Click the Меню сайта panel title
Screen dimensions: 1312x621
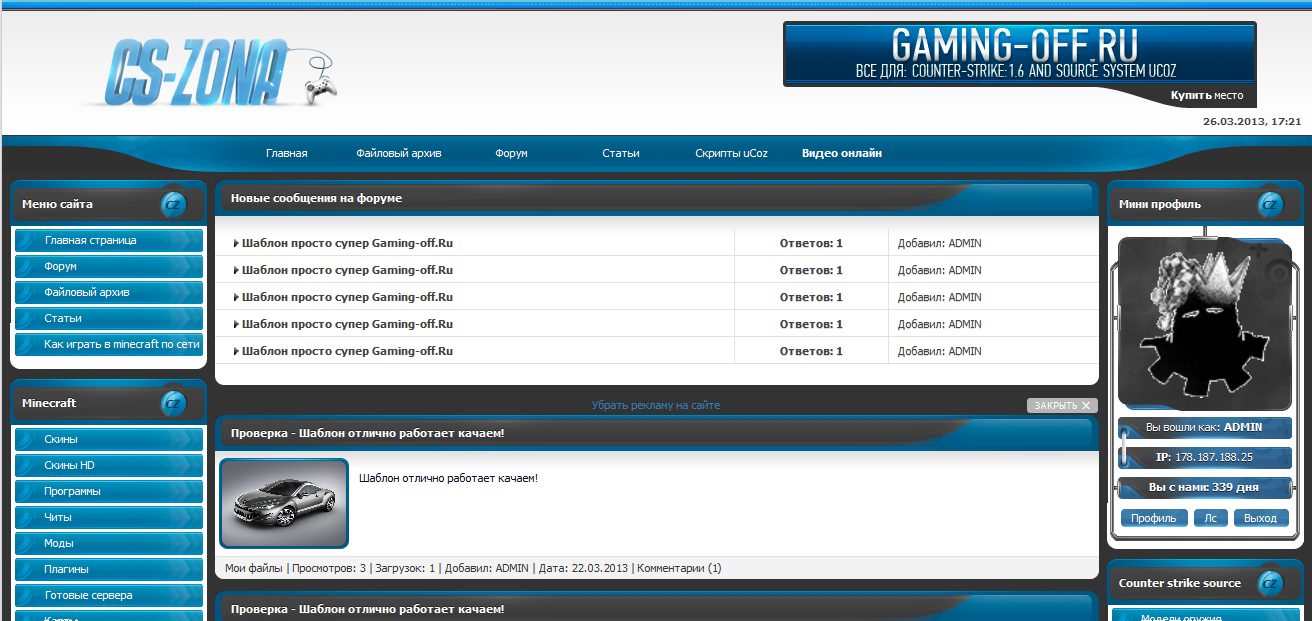(57, 204)
